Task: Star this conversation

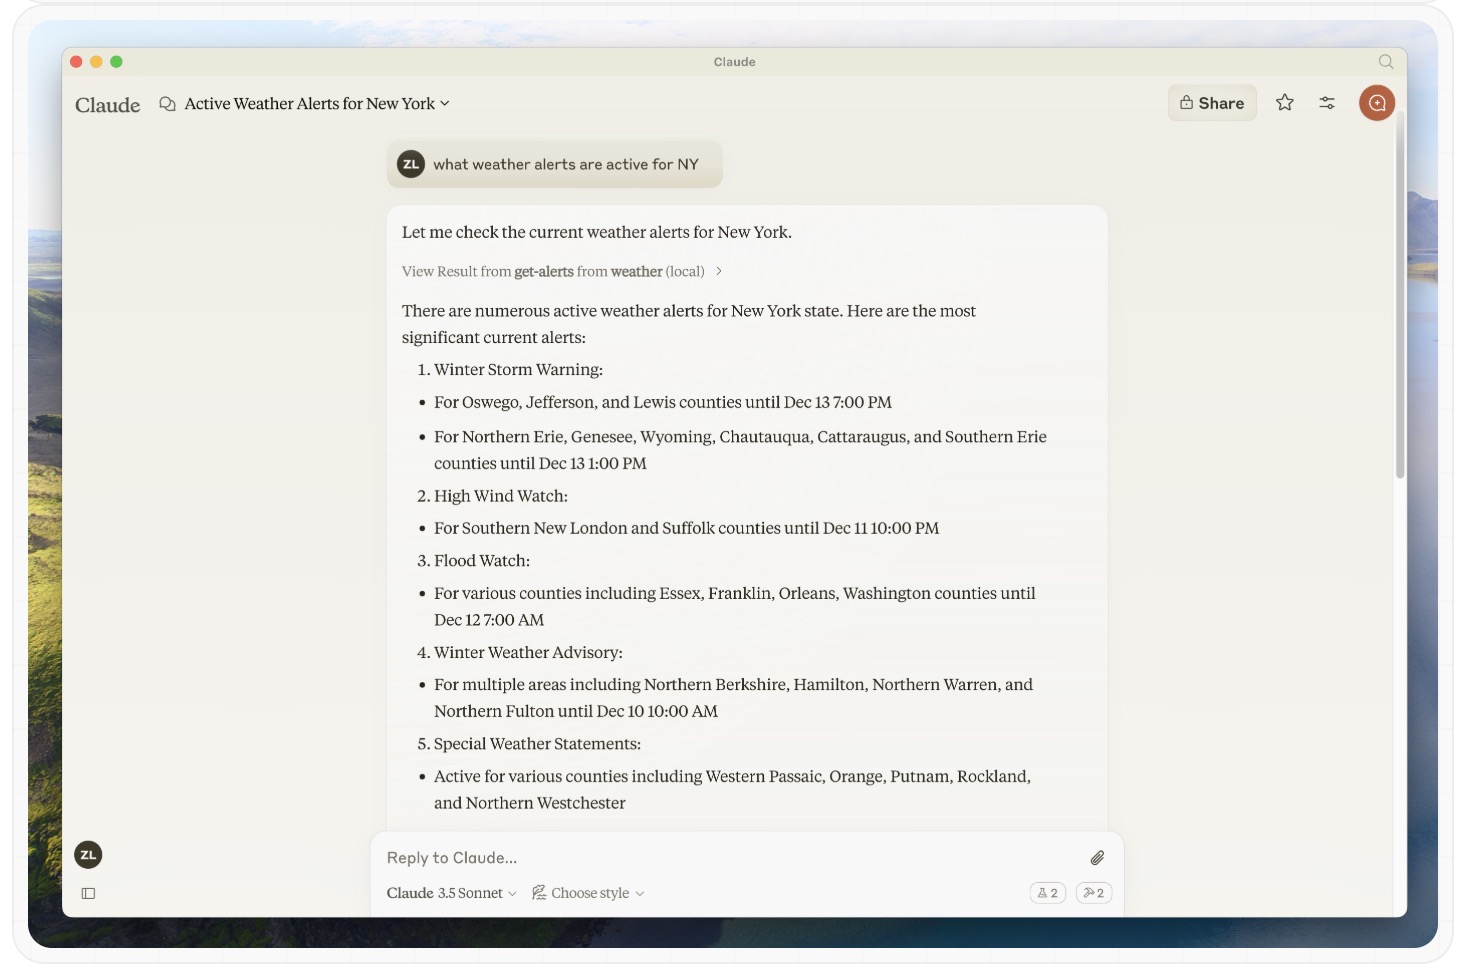Action: [x=1285, y=103]
